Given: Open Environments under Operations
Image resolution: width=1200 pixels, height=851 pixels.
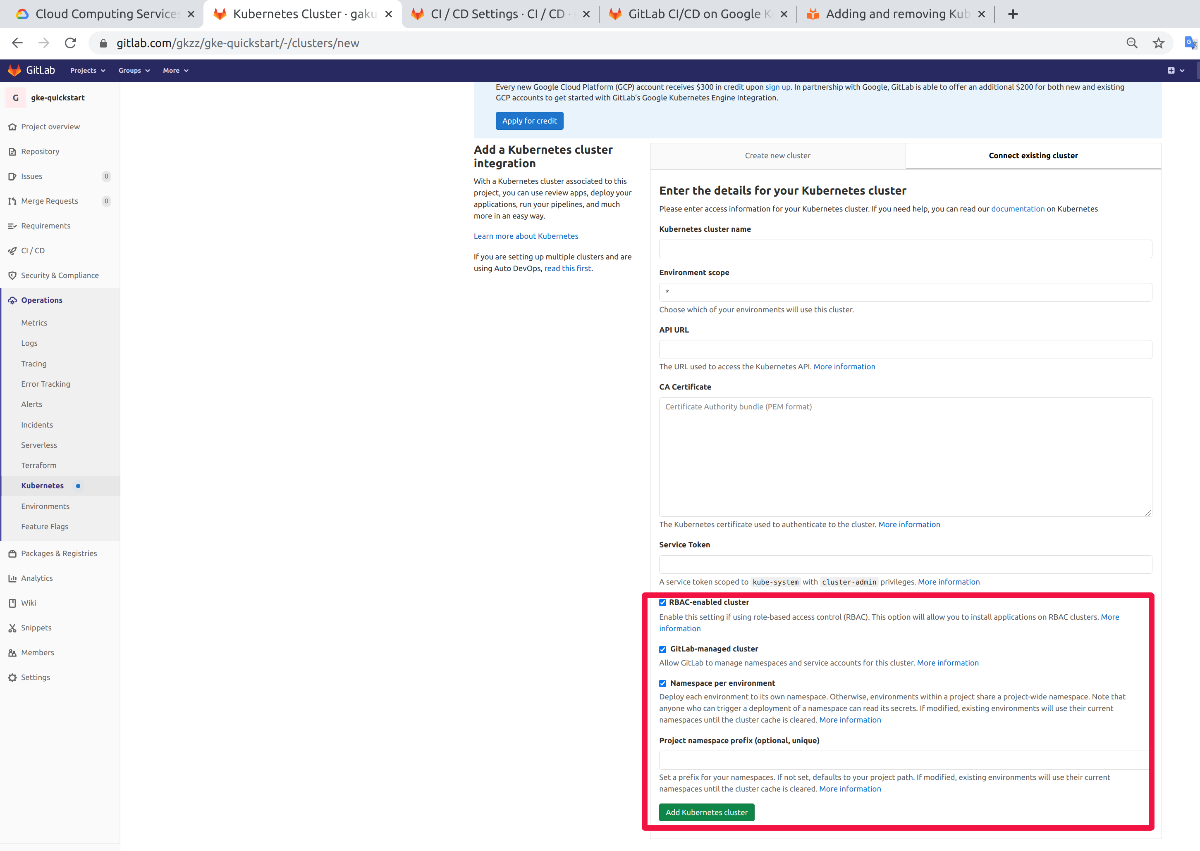Looking at the screenshot, I should (45, 507).
